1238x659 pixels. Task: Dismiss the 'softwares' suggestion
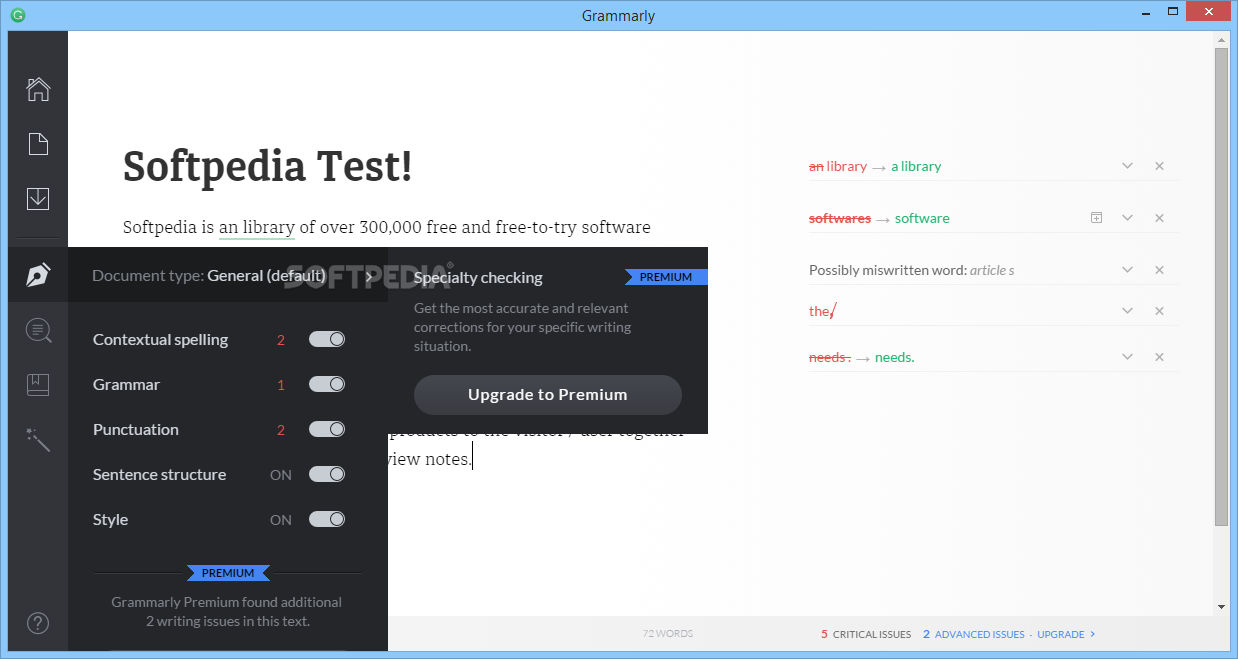point(1159,218)
